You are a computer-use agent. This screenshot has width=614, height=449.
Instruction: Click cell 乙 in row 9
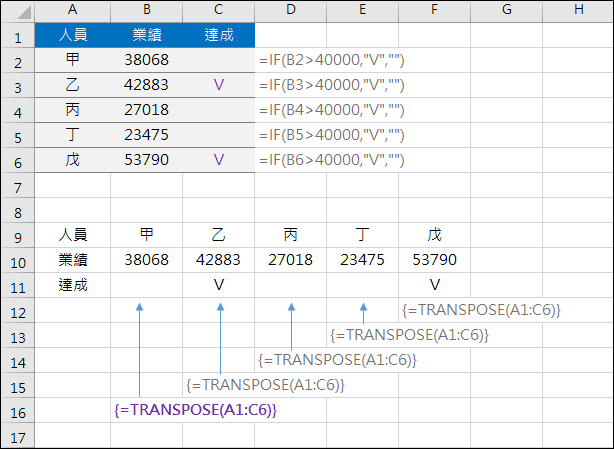[219, 235]
